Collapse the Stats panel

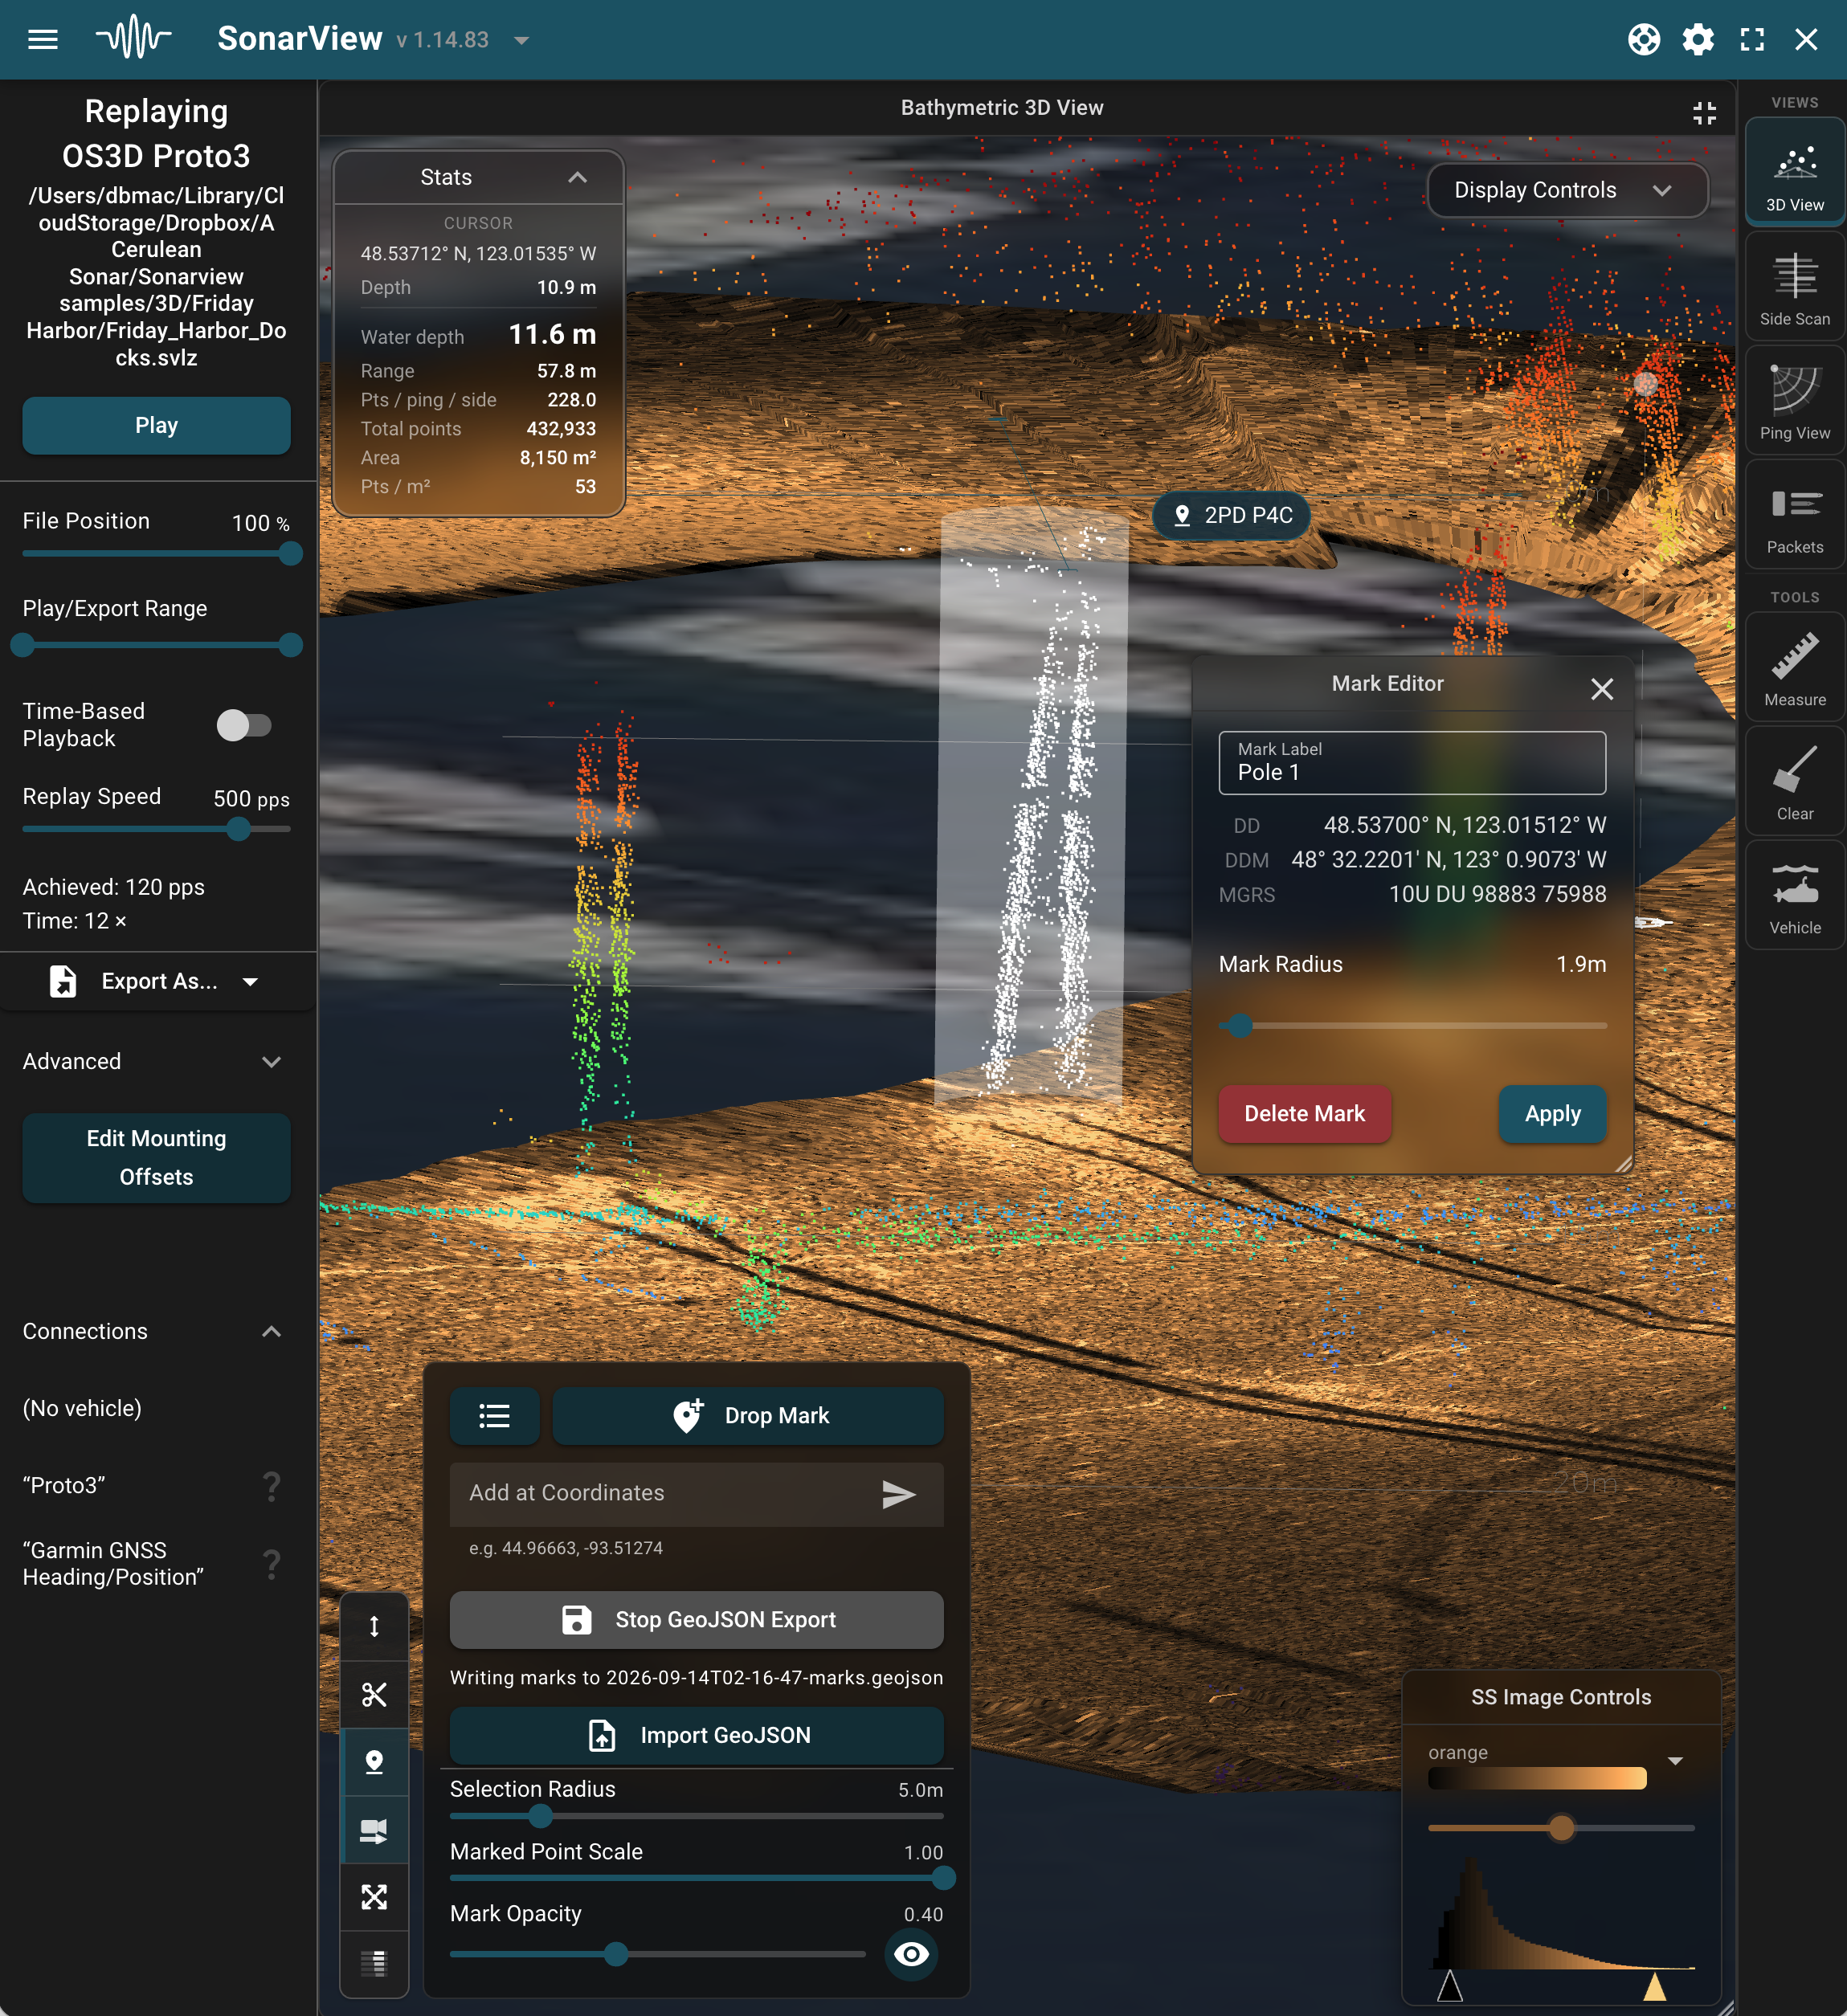577,177
